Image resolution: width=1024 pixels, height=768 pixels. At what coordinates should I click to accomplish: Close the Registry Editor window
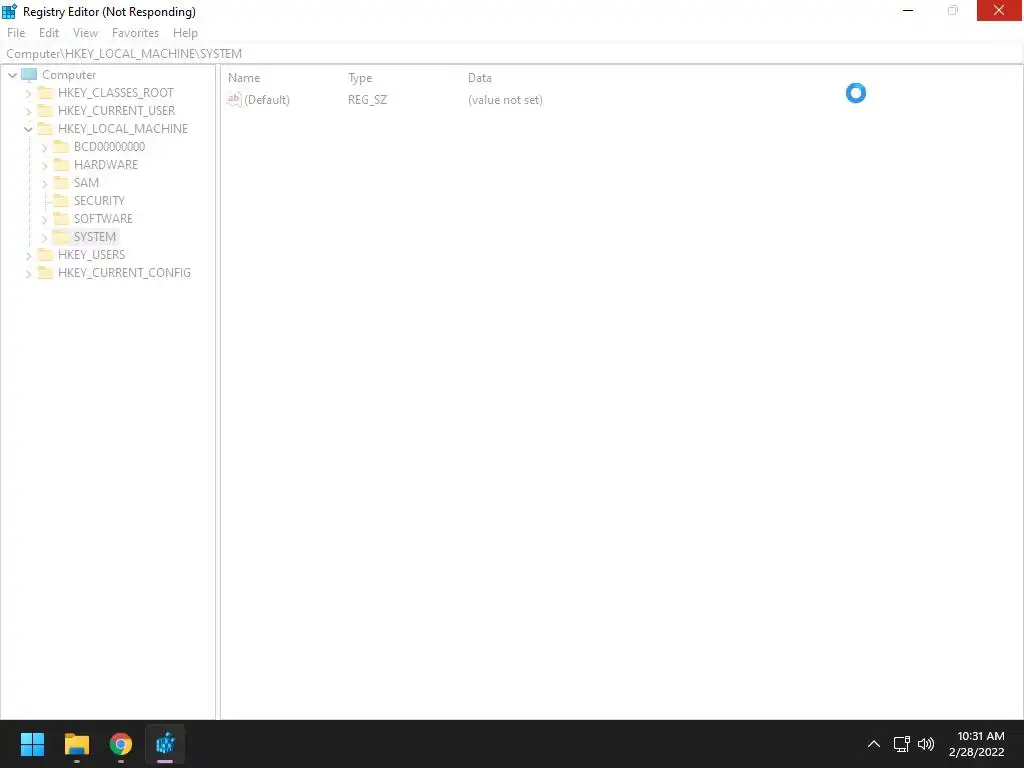999,10
